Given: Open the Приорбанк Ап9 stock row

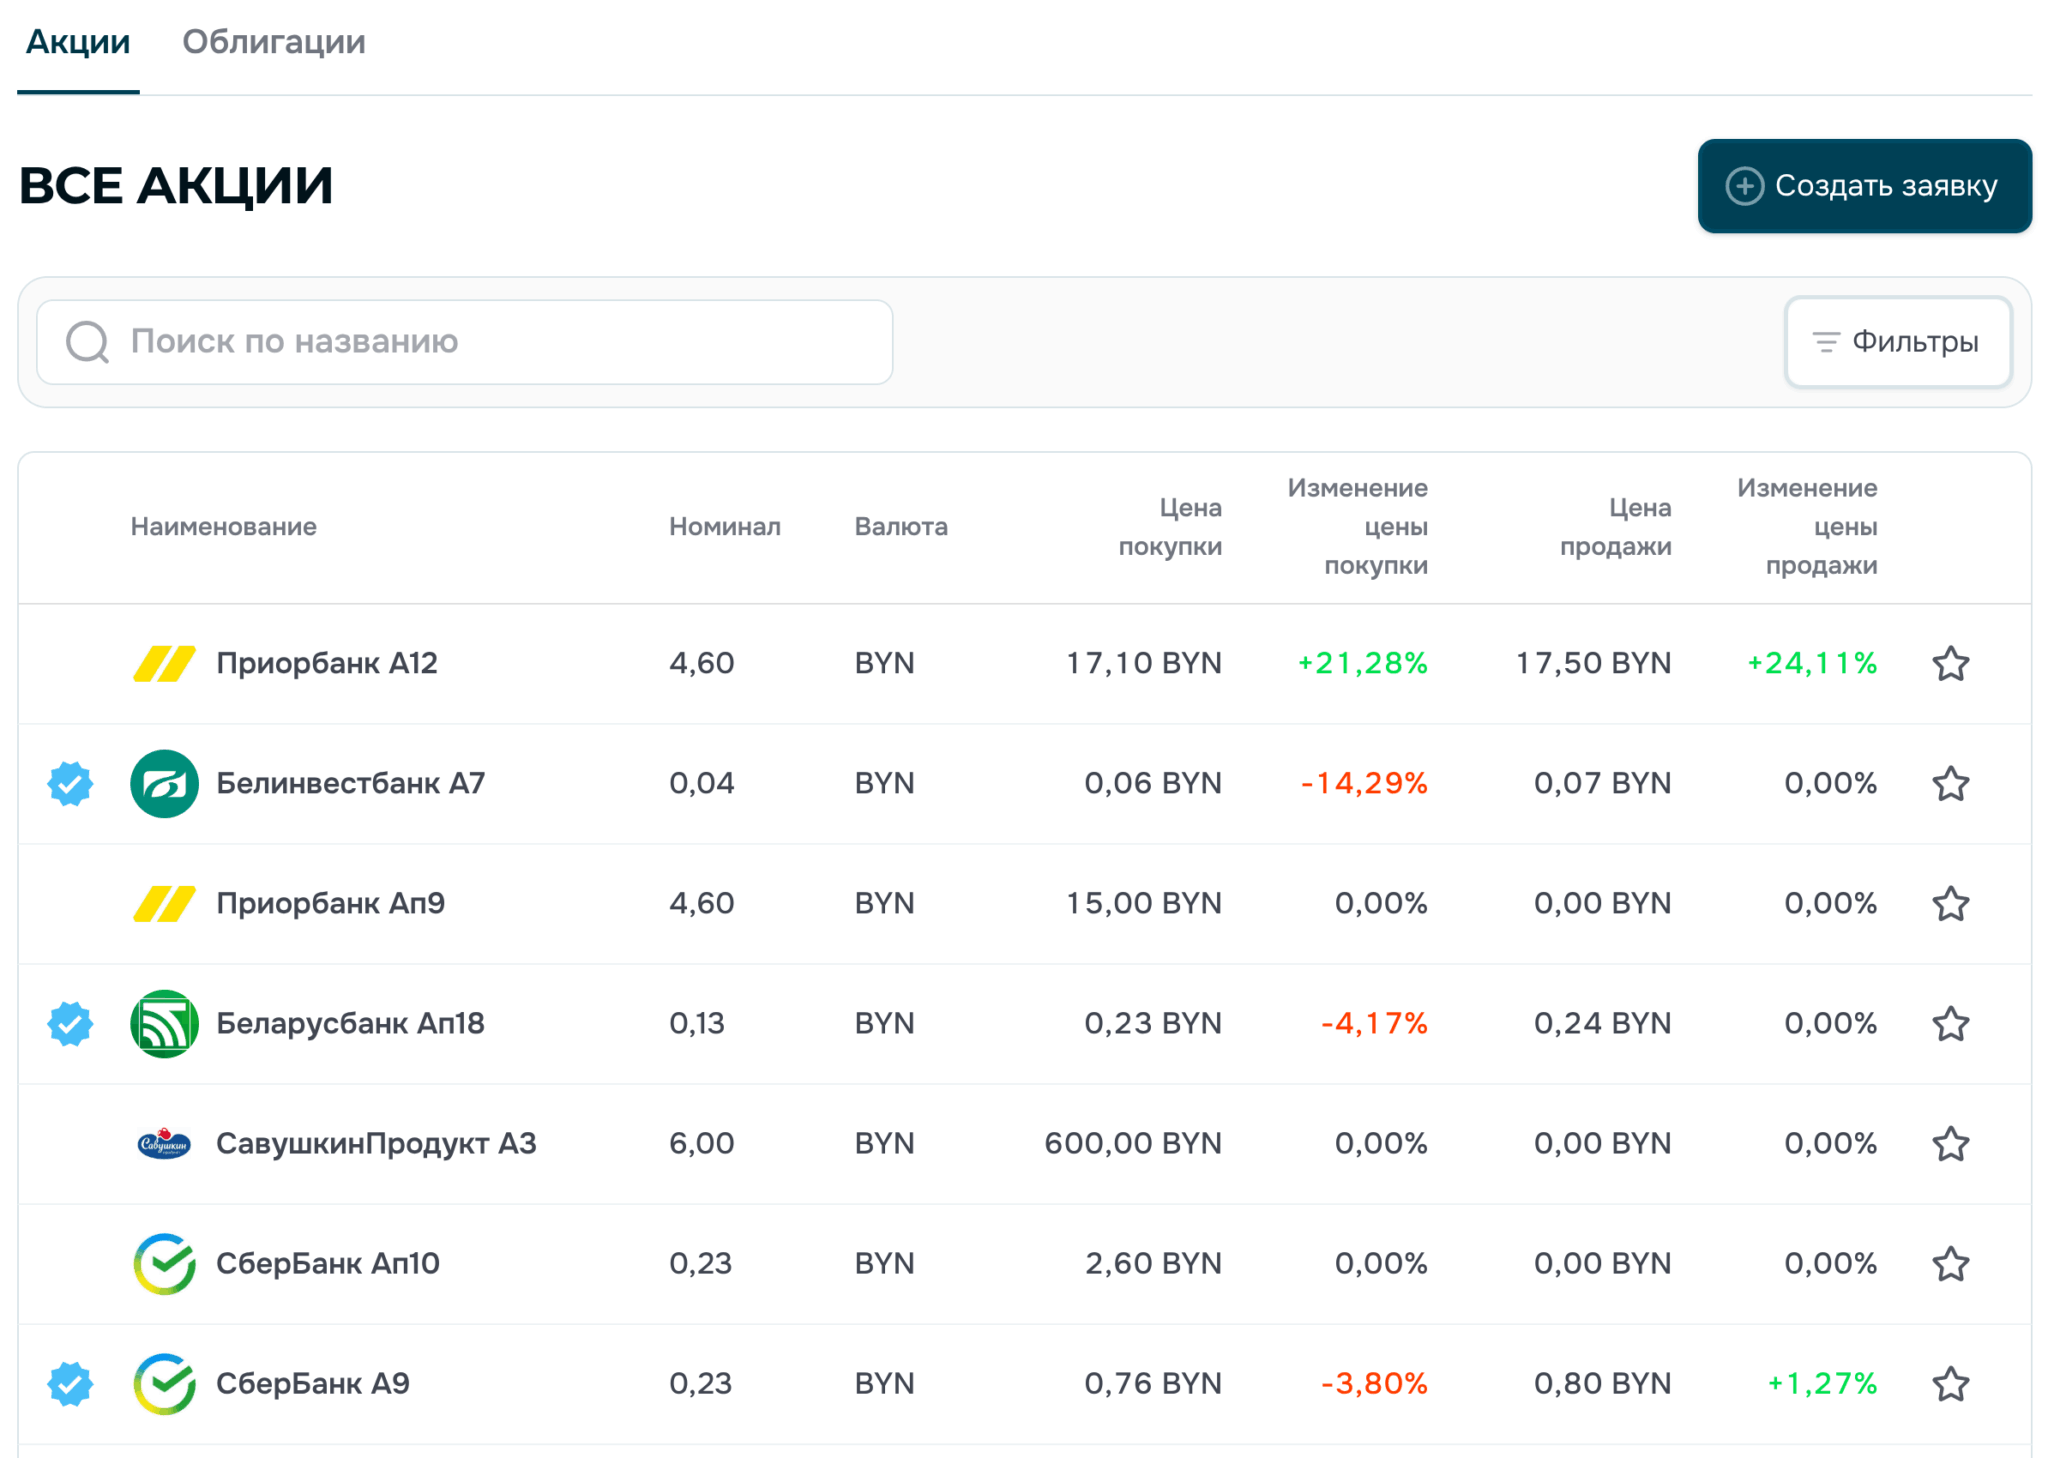Looking at the screenshot, I should [1025, 904].
